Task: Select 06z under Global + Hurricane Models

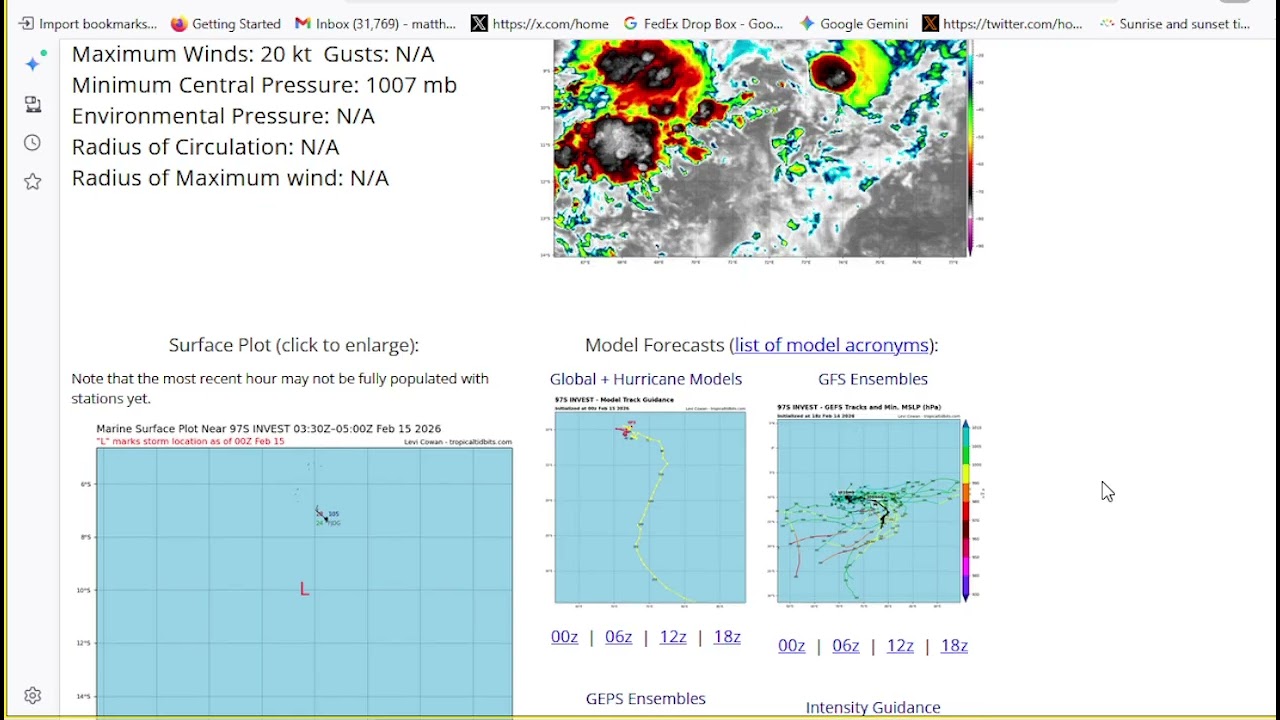Action: click(618, 637)
